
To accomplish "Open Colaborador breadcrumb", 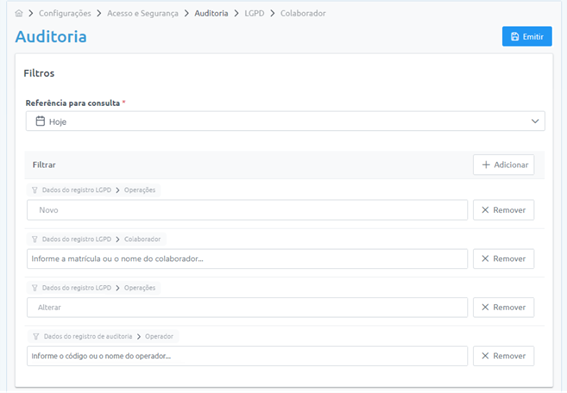I will (303, 13).
